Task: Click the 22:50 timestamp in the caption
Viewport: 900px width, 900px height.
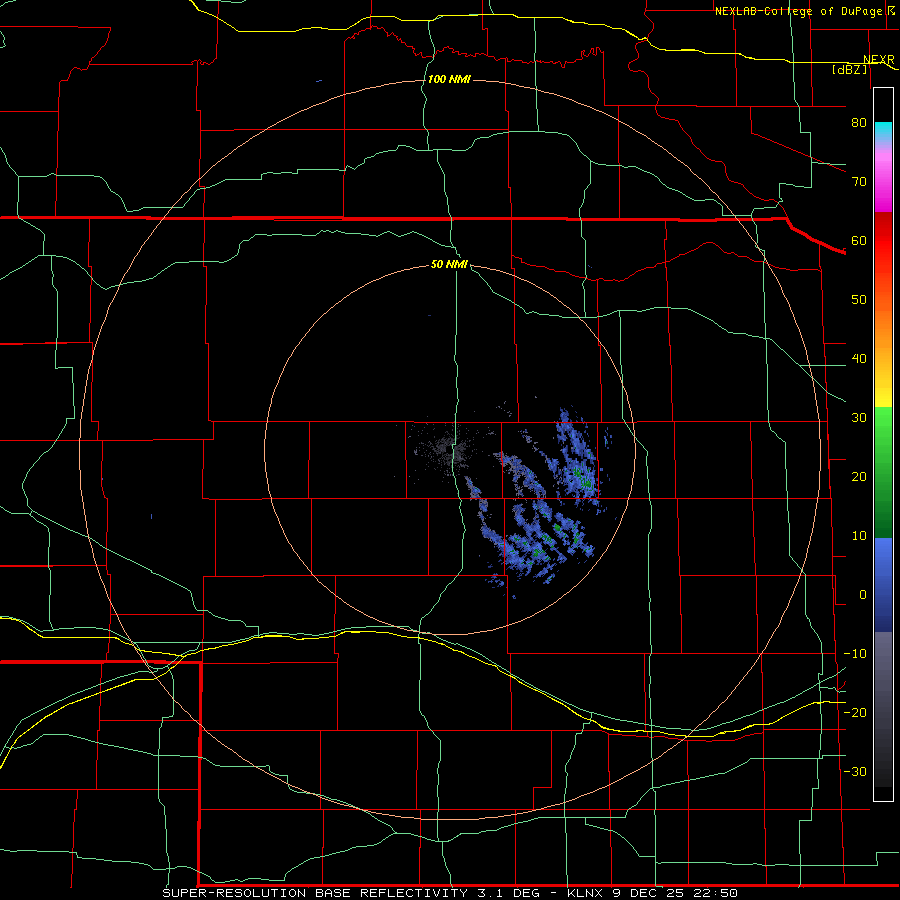Action: point(715,893)
